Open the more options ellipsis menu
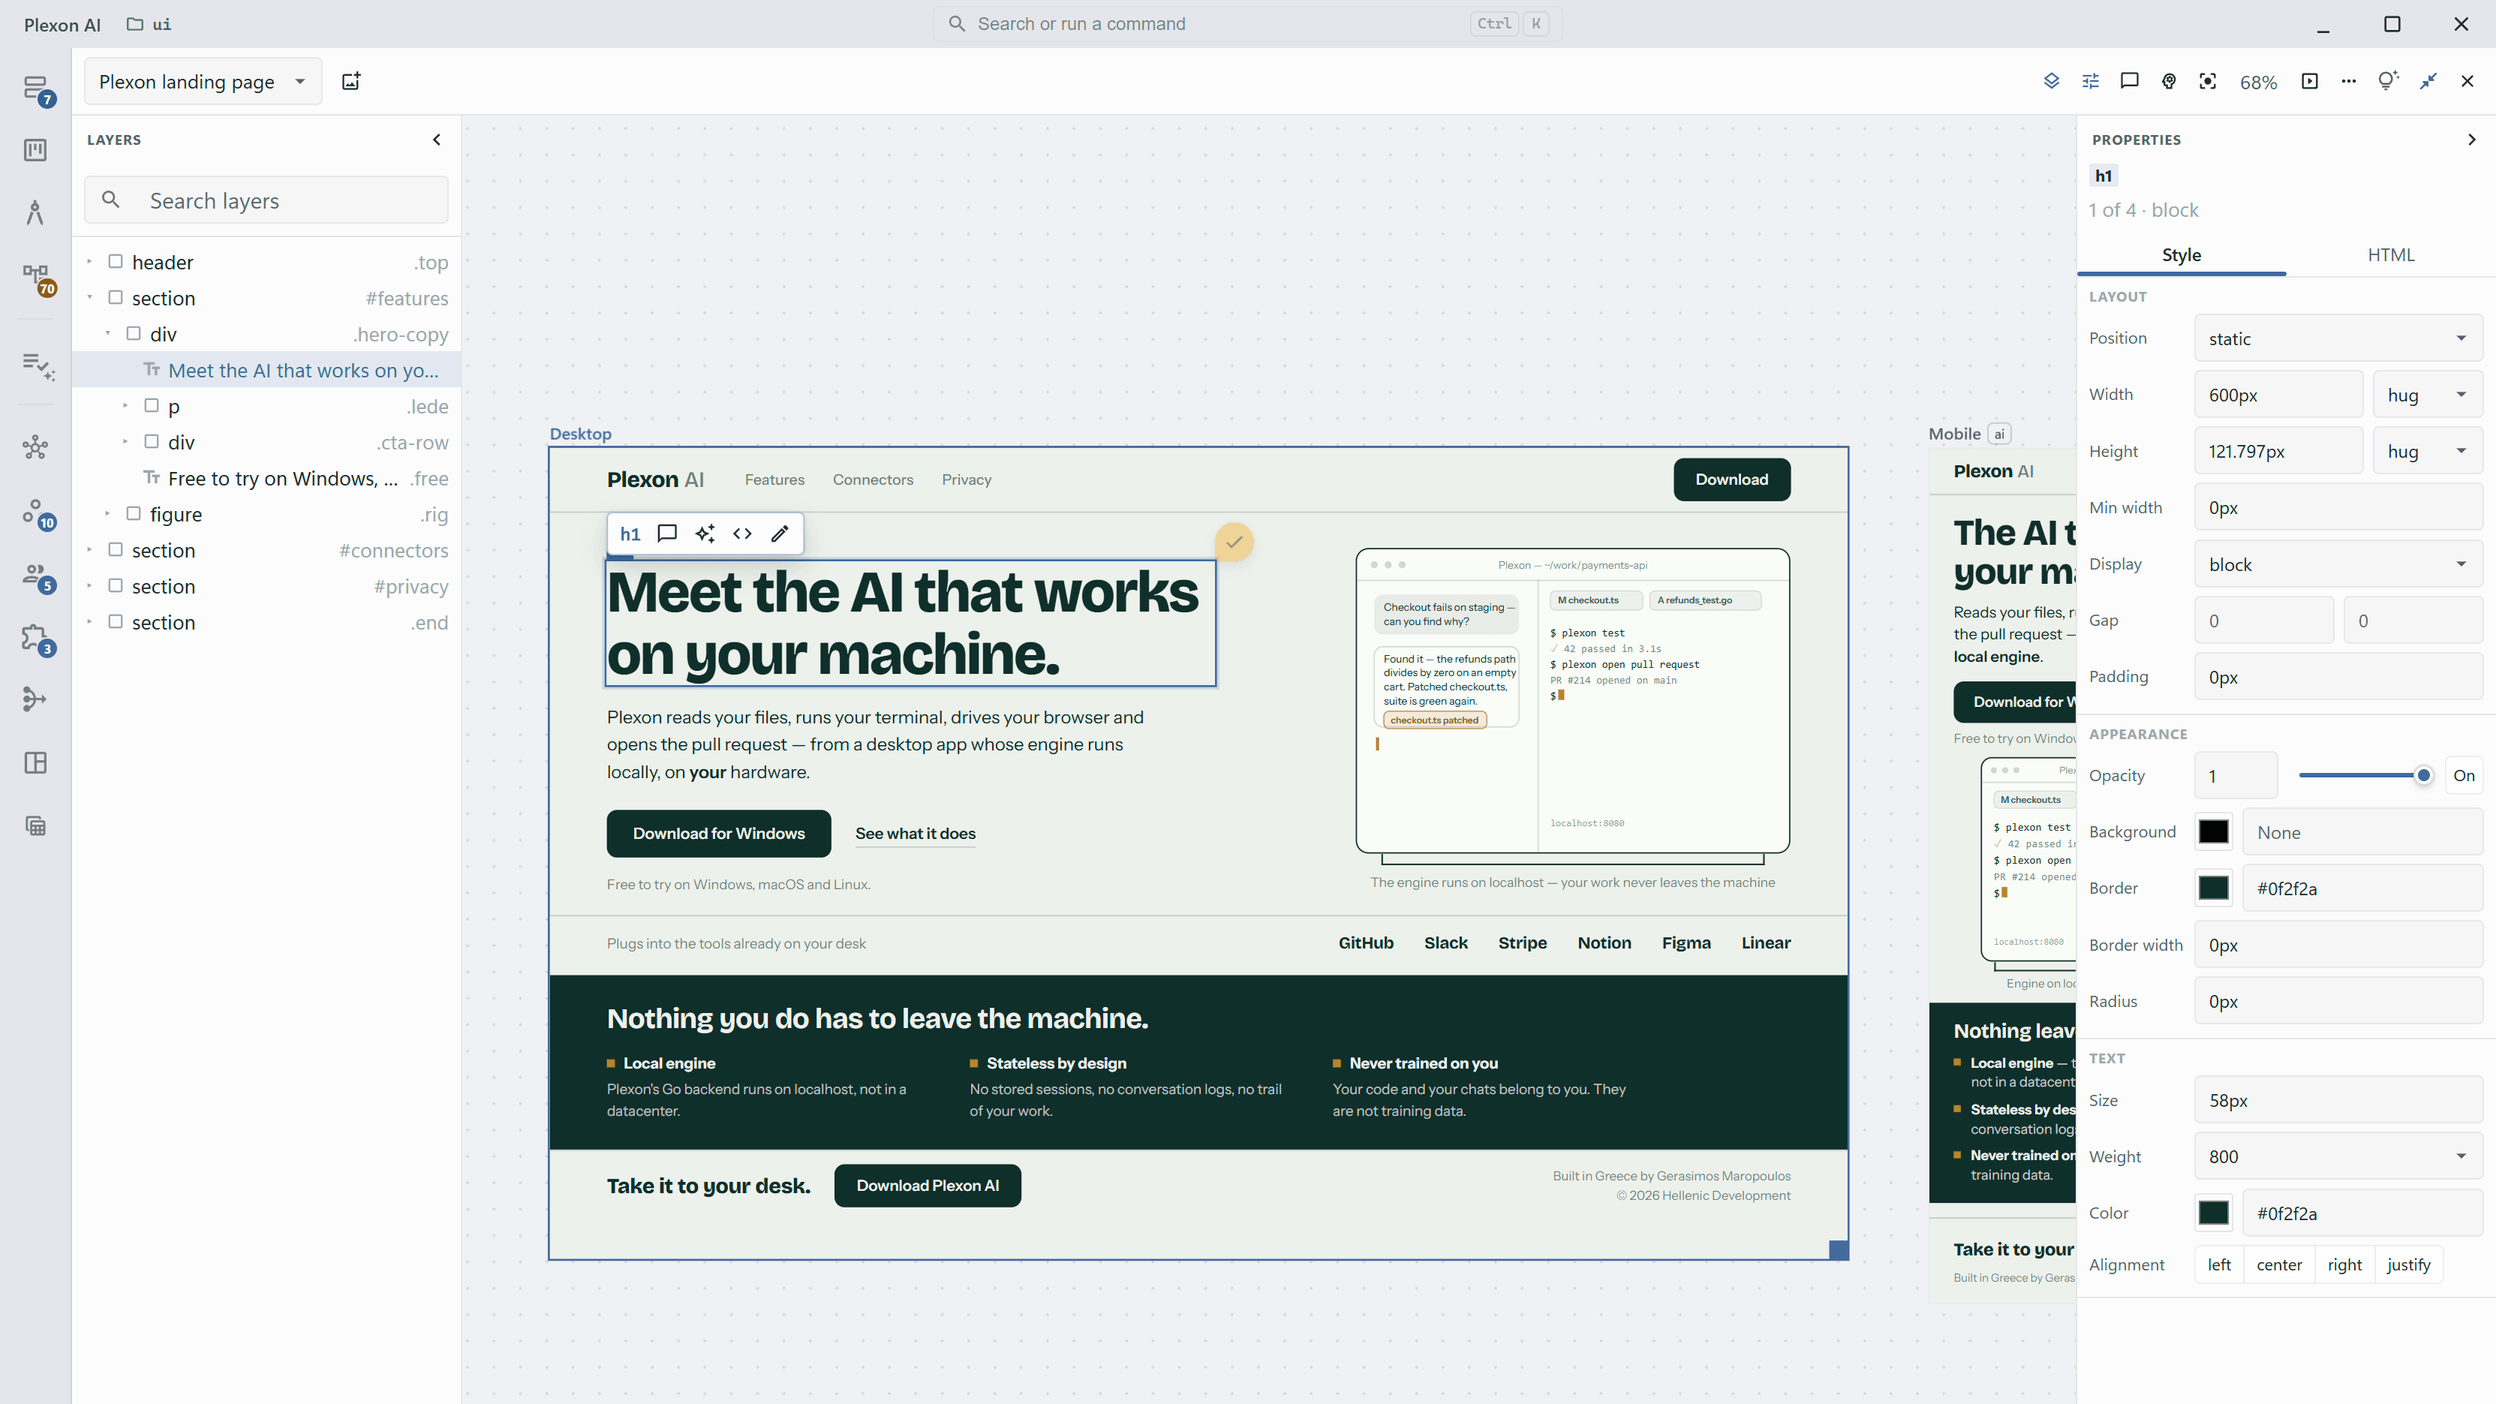The image size is (2496, 1404). point(2348,81)
